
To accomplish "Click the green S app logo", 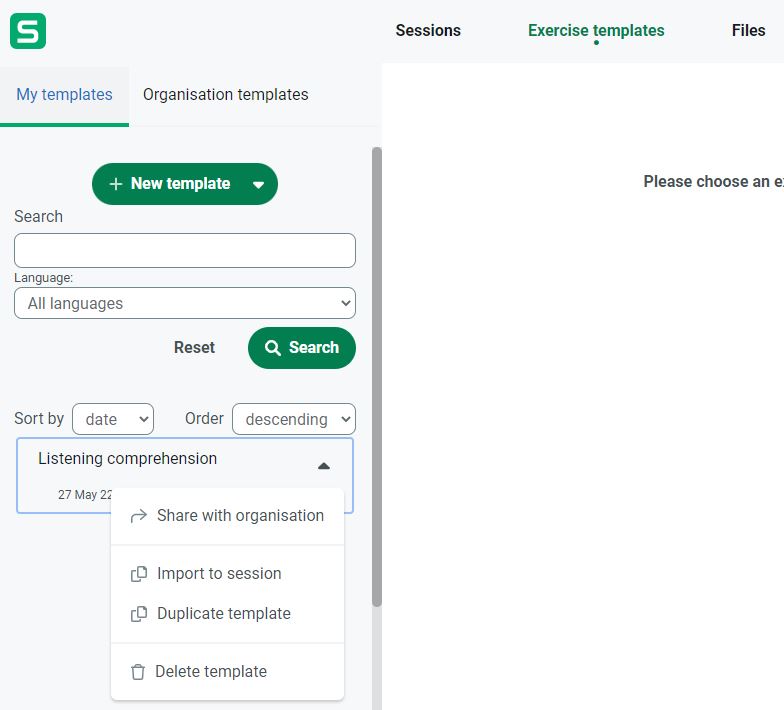I will (28, 31).
